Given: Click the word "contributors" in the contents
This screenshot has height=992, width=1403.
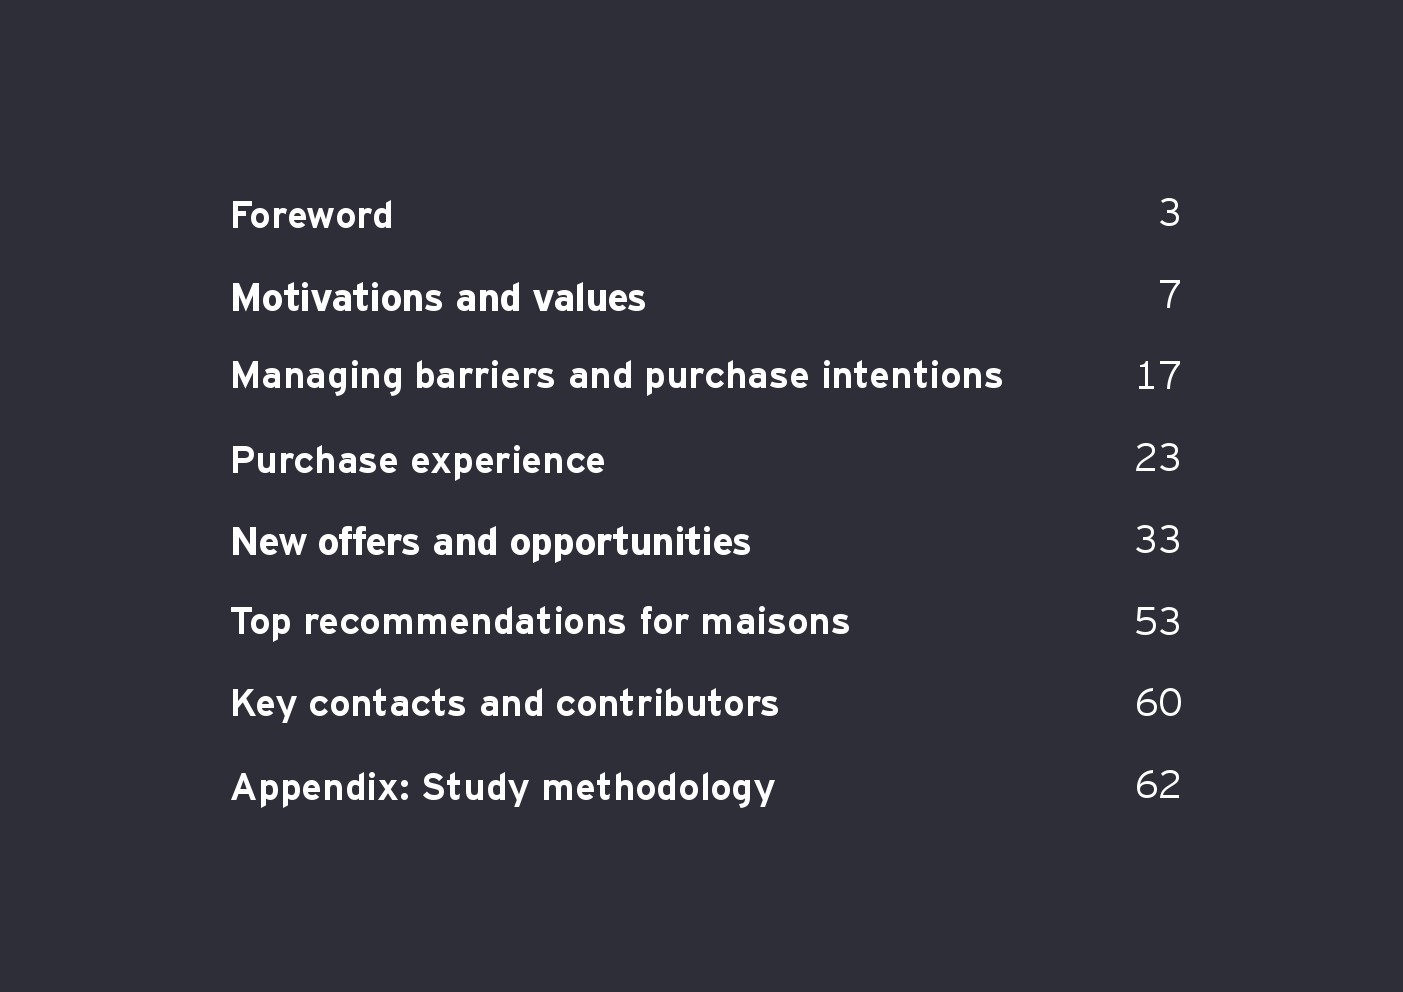Looking at the screenshot, I should click(667, 704).
